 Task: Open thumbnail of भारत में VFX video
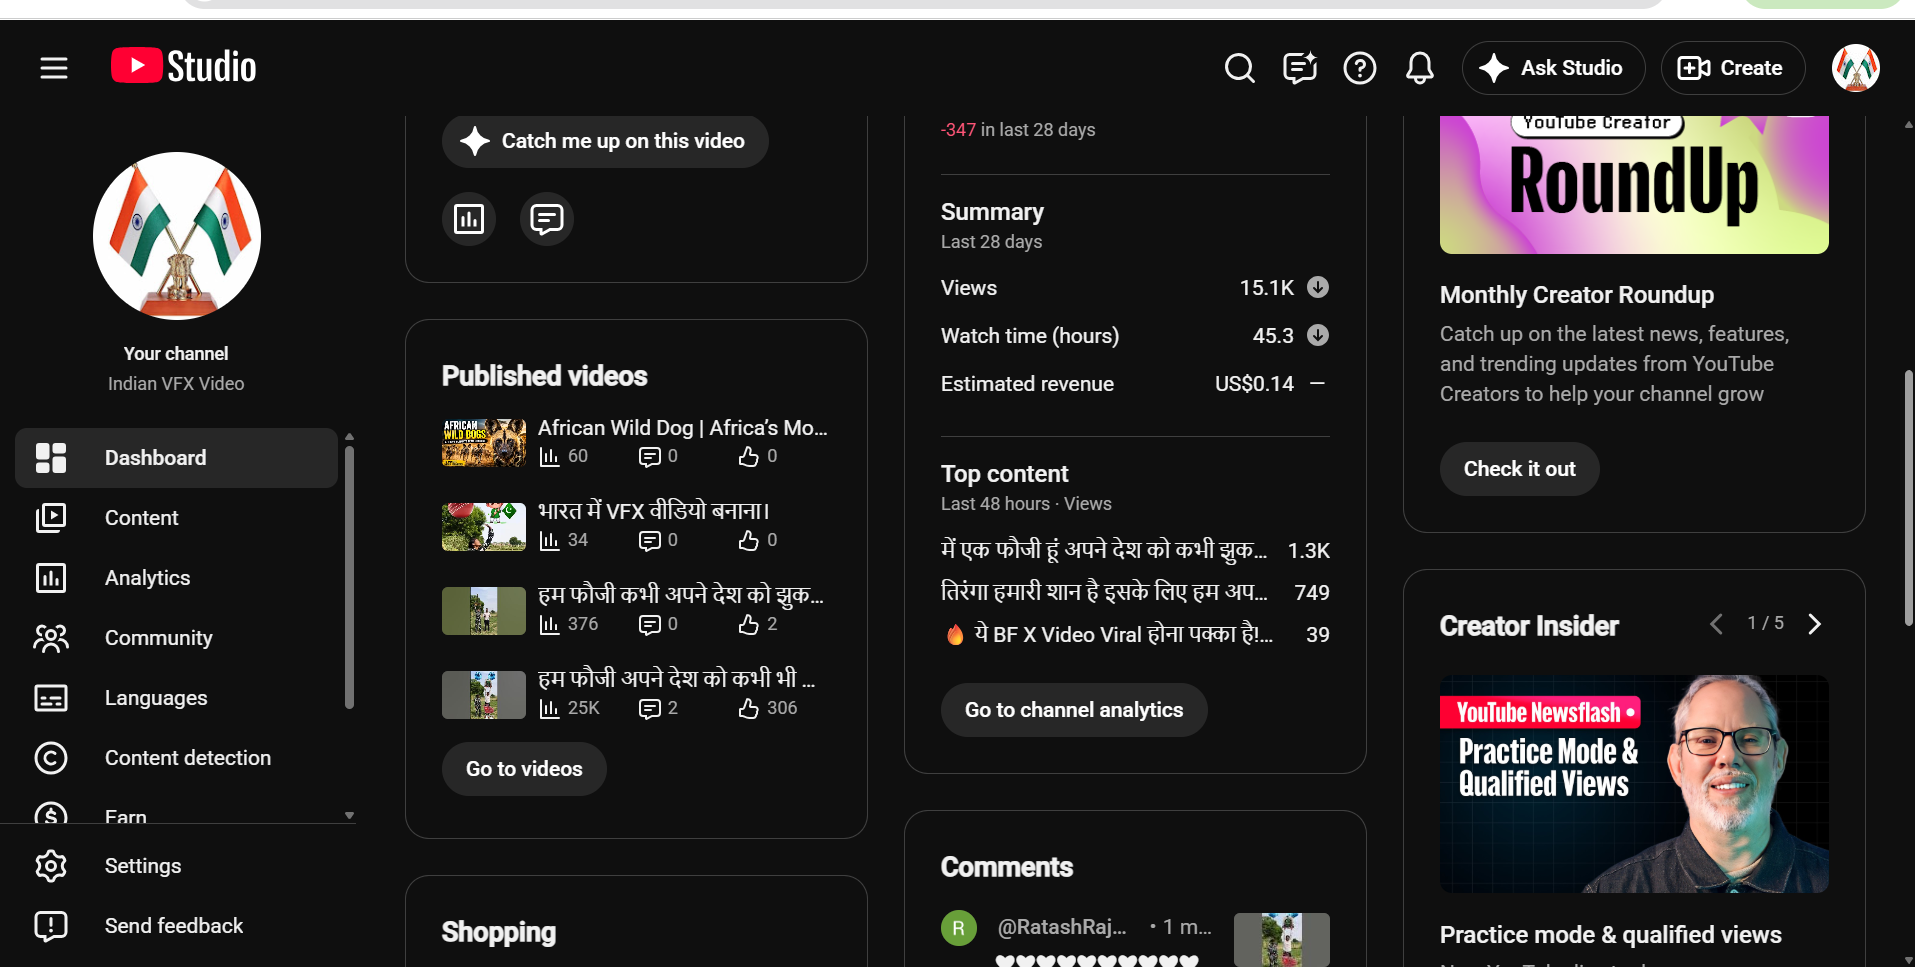pyautogui.click(x=484, y=527)
